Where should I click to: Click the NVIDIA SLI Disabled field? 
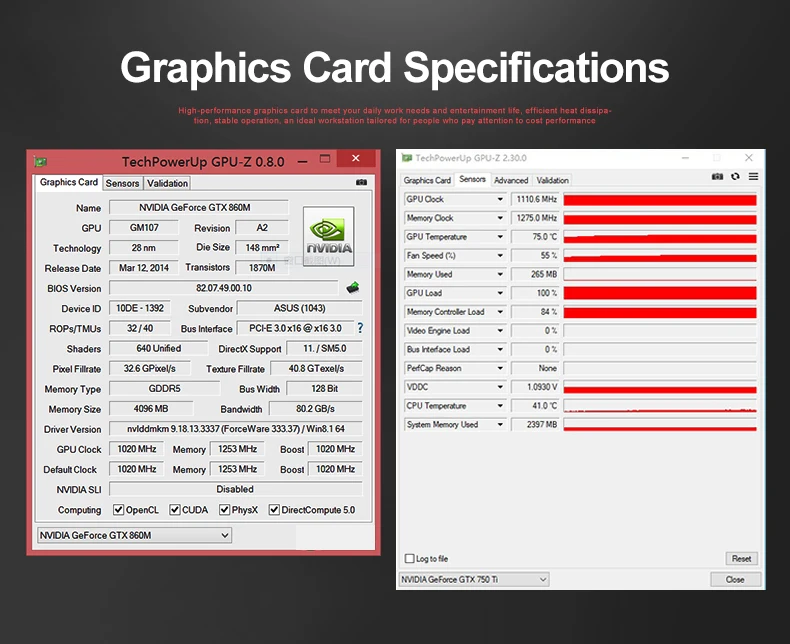pyautogui.click(x=236, y=489)
